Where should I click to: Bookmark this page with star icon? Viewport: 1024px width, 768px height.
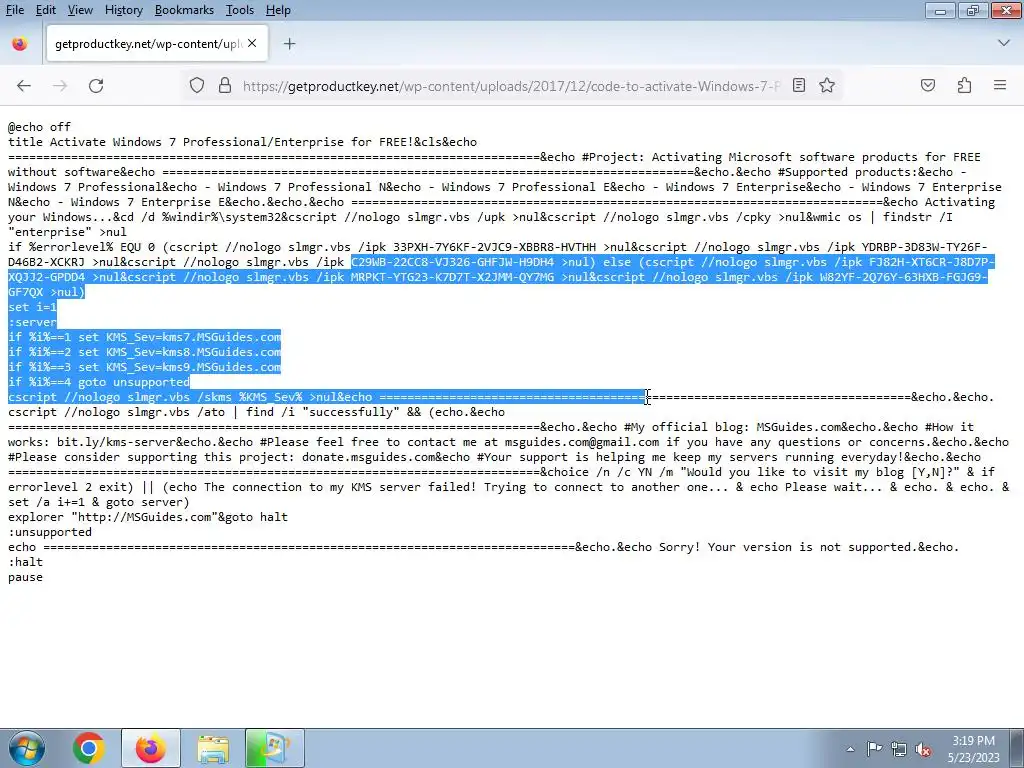827,86
